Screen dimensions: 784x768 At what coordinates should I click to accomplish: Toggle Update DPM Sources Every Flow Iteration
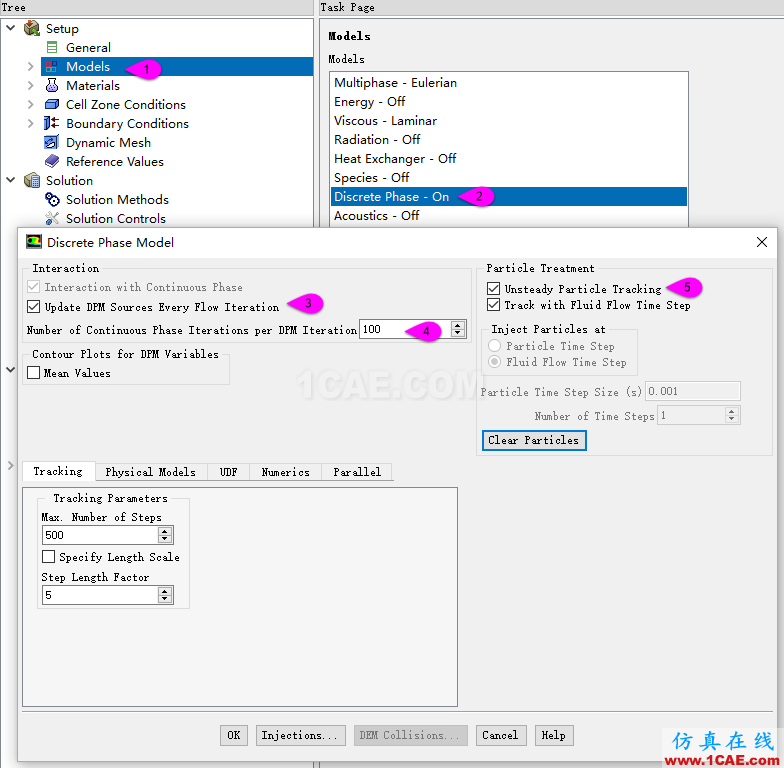click(34, 306)
